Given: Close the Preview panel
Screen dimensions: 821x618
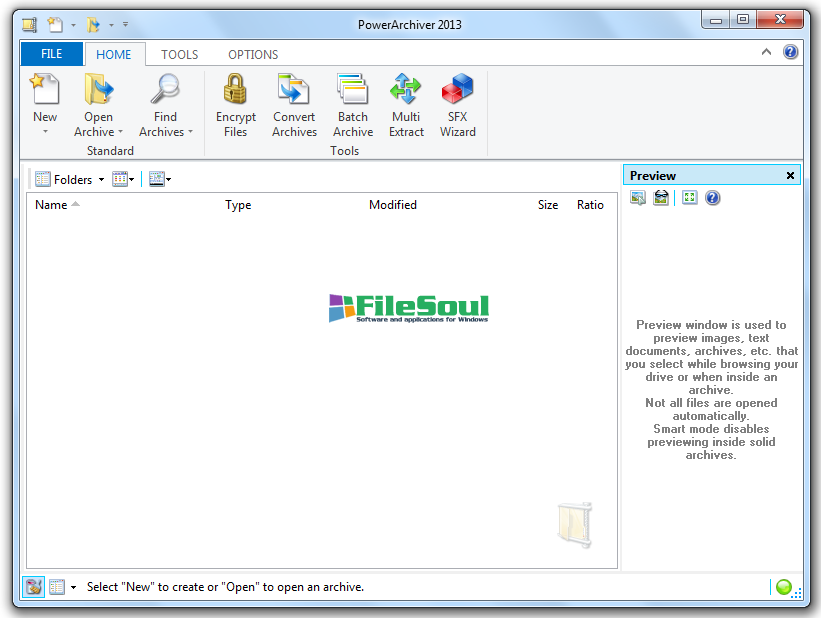Looking at the screenshot, I should (790, 175).
